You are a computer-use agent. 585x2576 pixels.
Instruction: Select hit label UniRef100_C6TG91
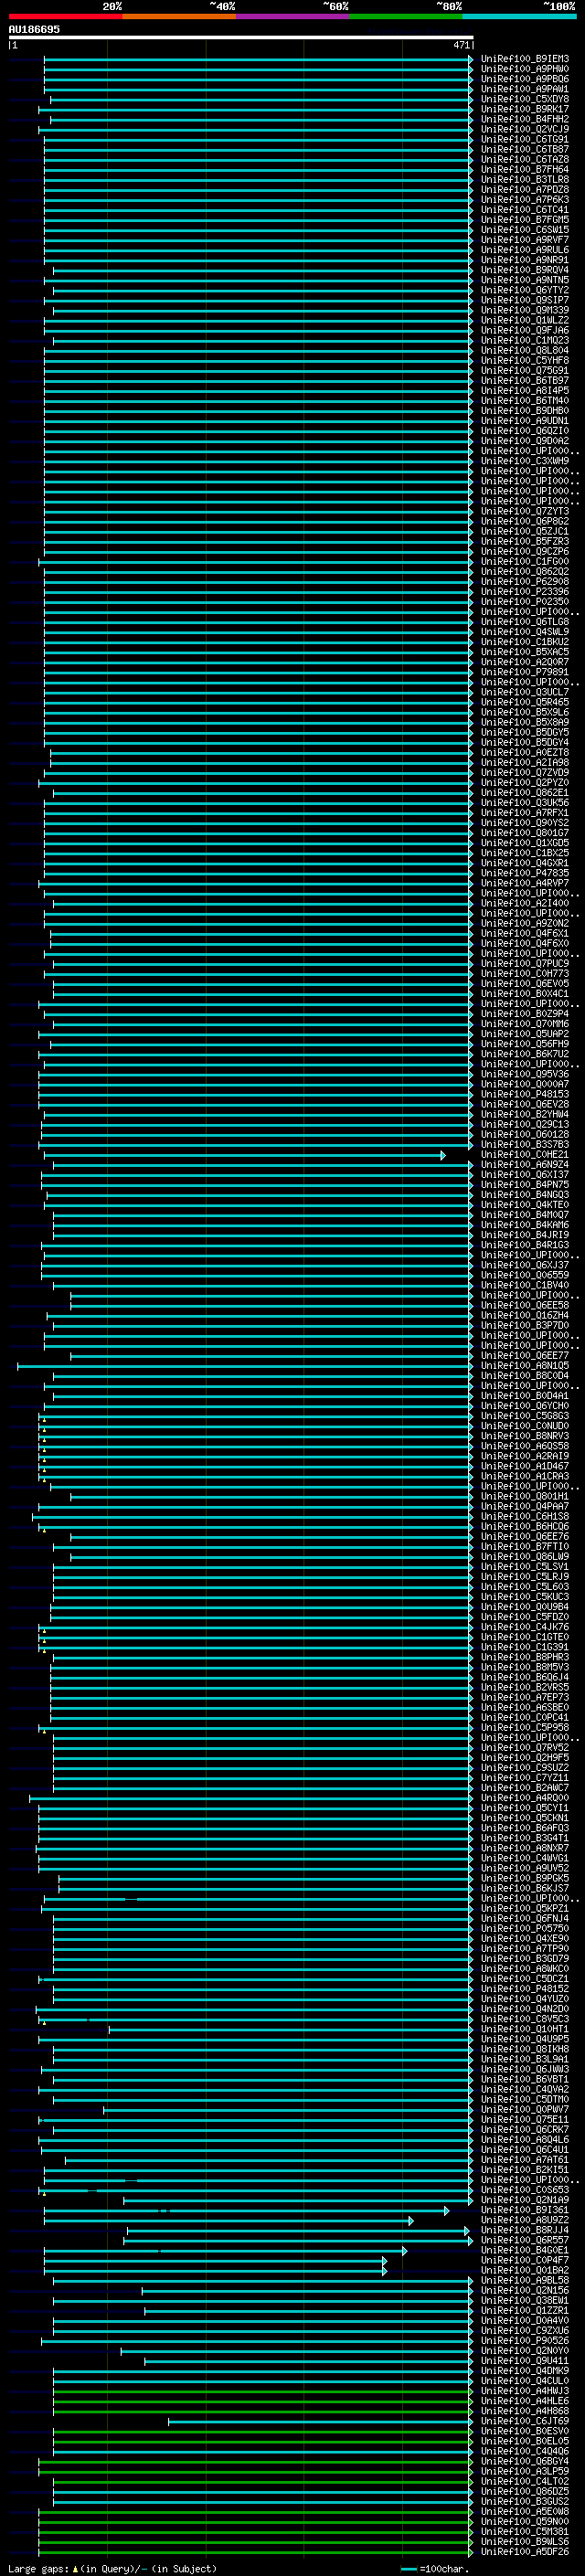tap(525, 139)
